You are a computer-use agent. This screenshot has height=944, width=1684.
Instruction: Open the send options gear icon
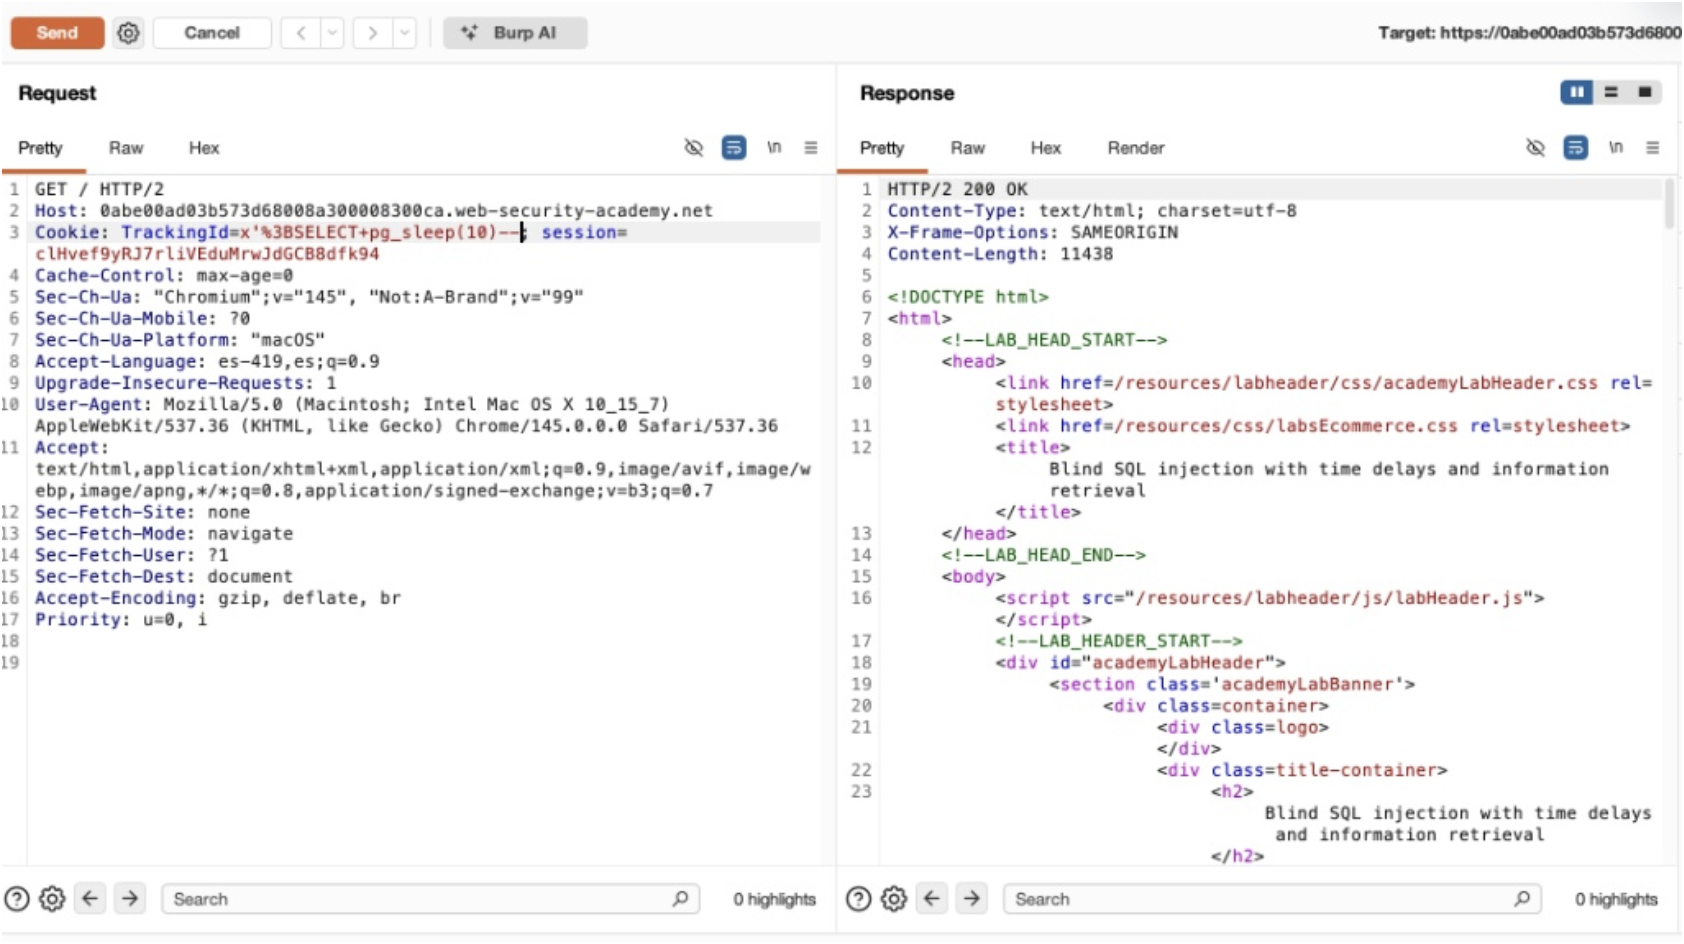point(128,33)
